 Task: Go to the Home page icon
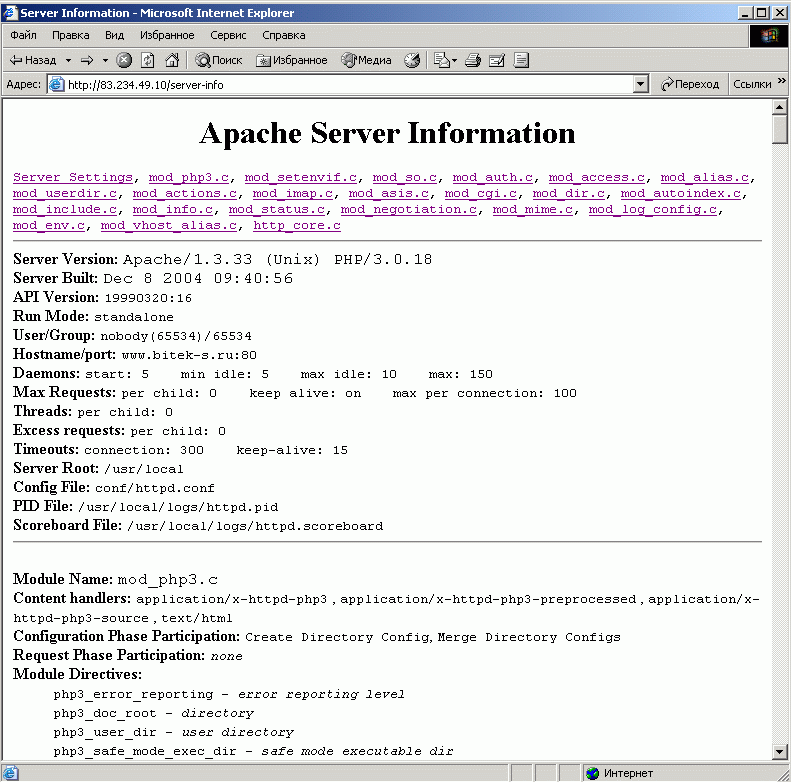pos(172,61)
